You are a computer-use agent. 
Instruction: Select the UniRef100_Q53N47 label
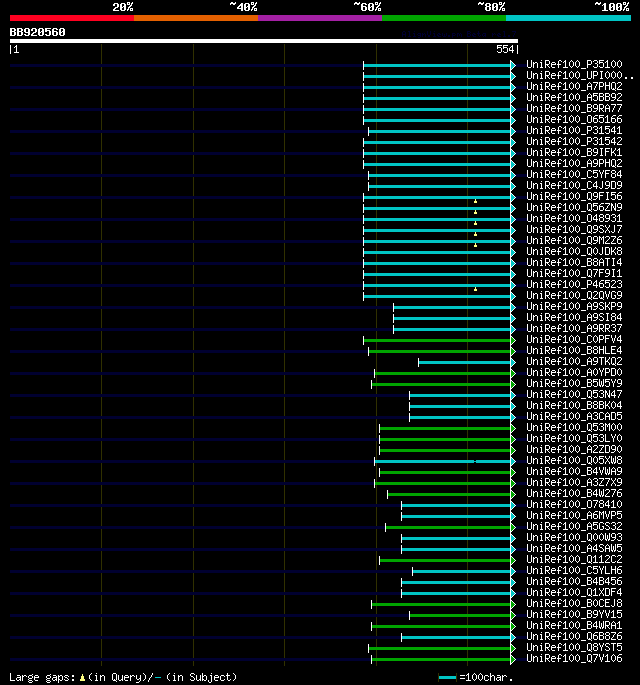(574, 394)
